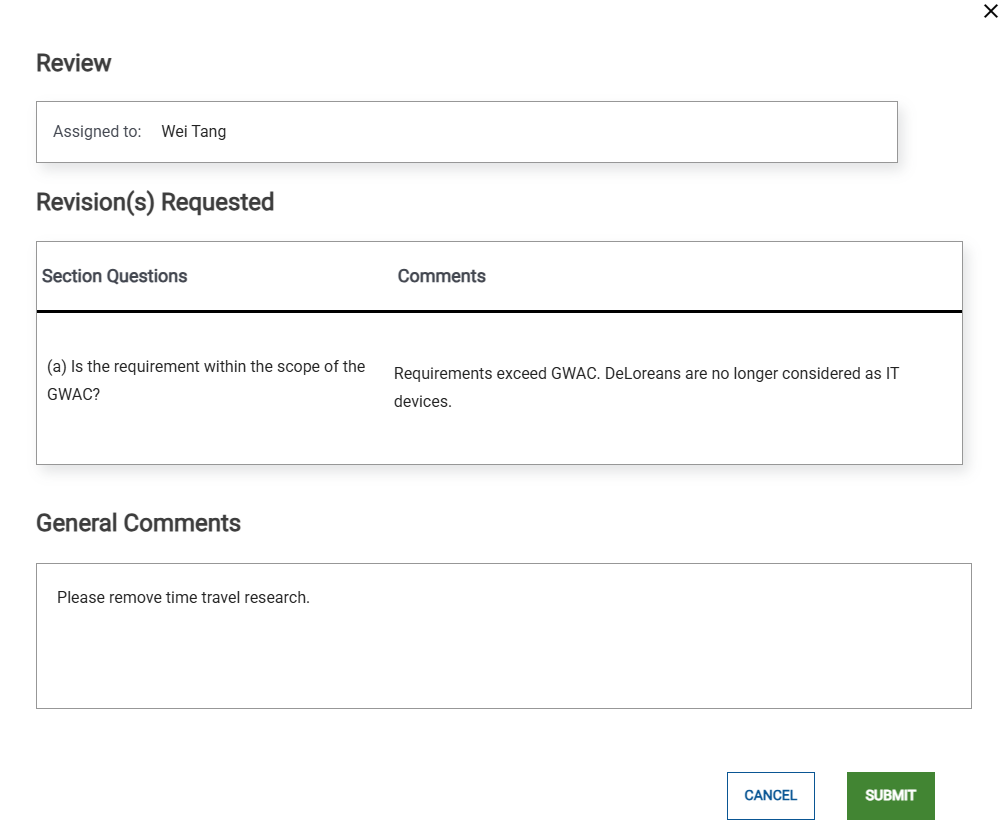The width and height of the screenshot is (999, 831).
Task: Select the Comments column header
Action: 441,276
